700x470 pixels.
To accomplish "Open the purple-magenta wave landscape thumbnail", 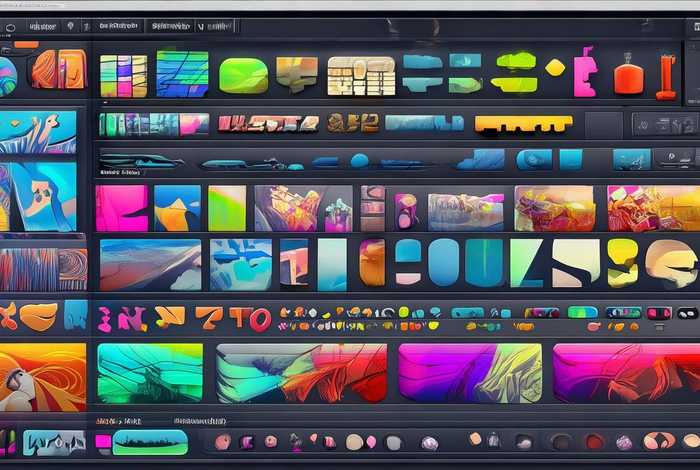I will click(469, 372).
